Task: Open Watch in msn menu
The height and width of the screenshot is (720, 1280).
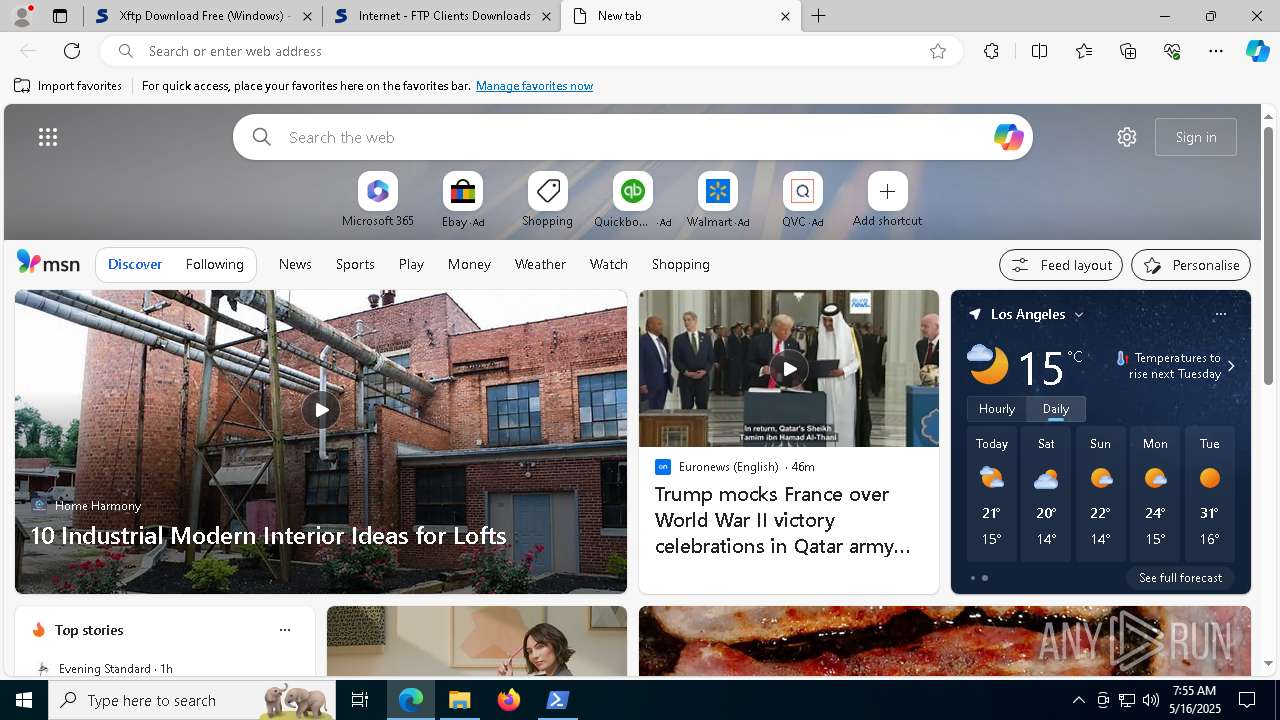Action: tap(609, 264)
